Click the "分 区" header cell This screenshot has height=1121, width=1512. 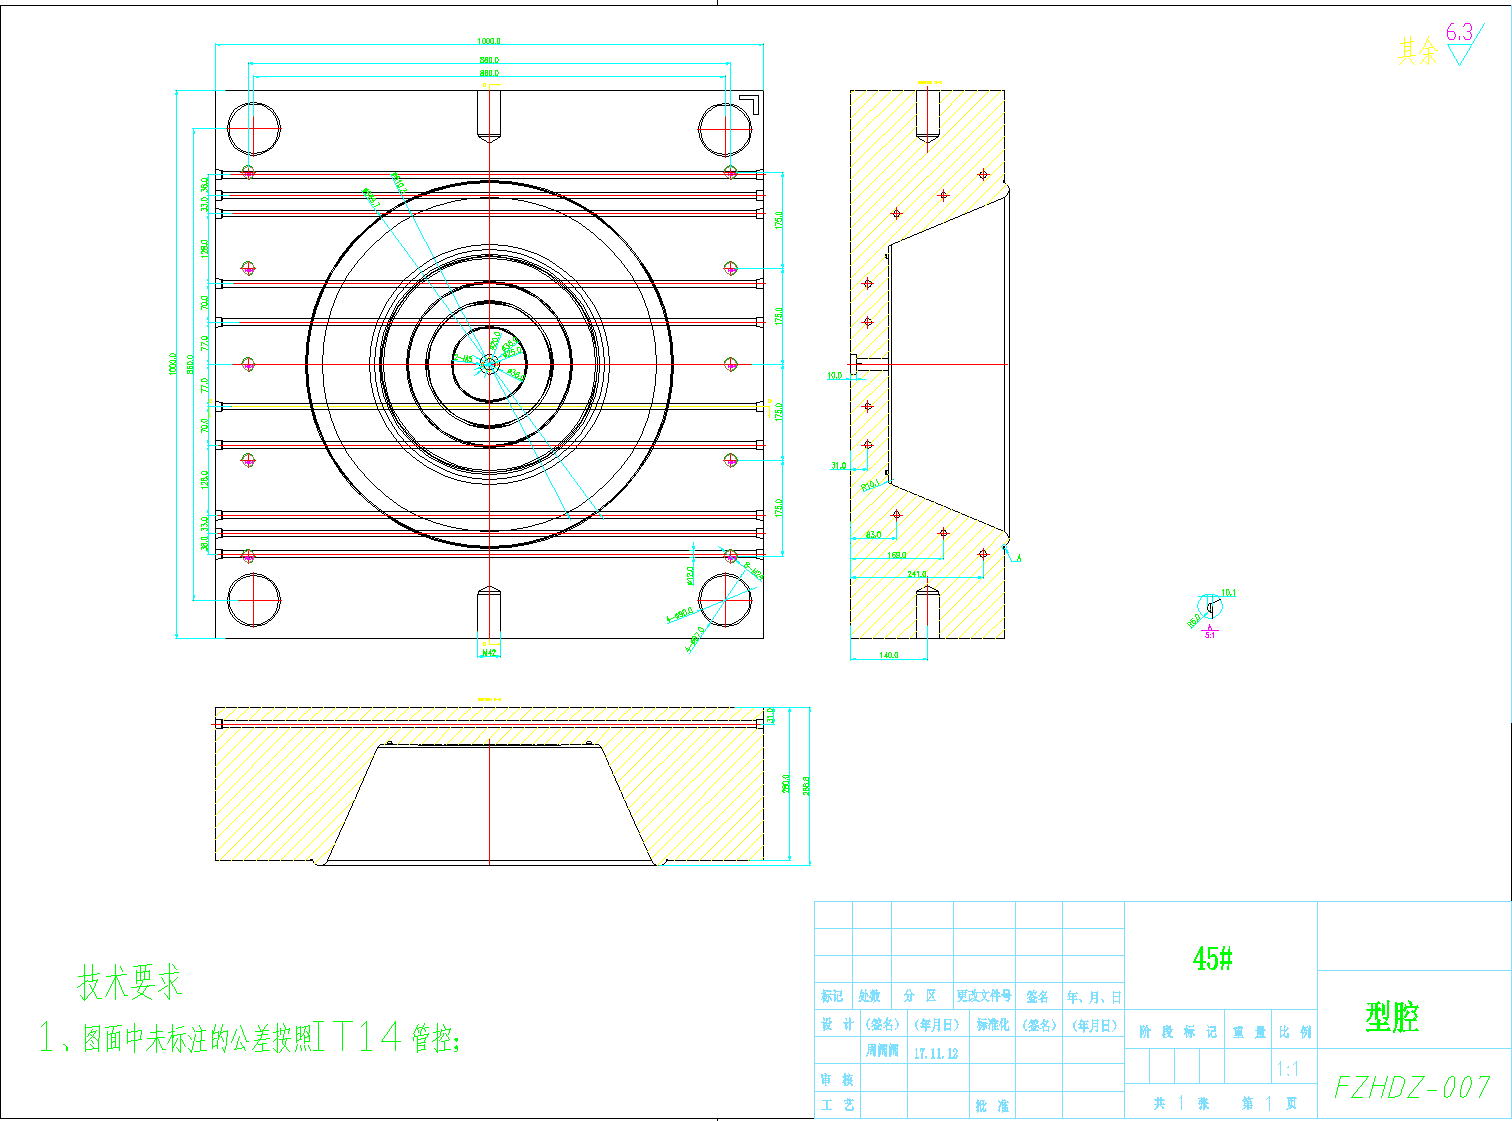[920, 996]
